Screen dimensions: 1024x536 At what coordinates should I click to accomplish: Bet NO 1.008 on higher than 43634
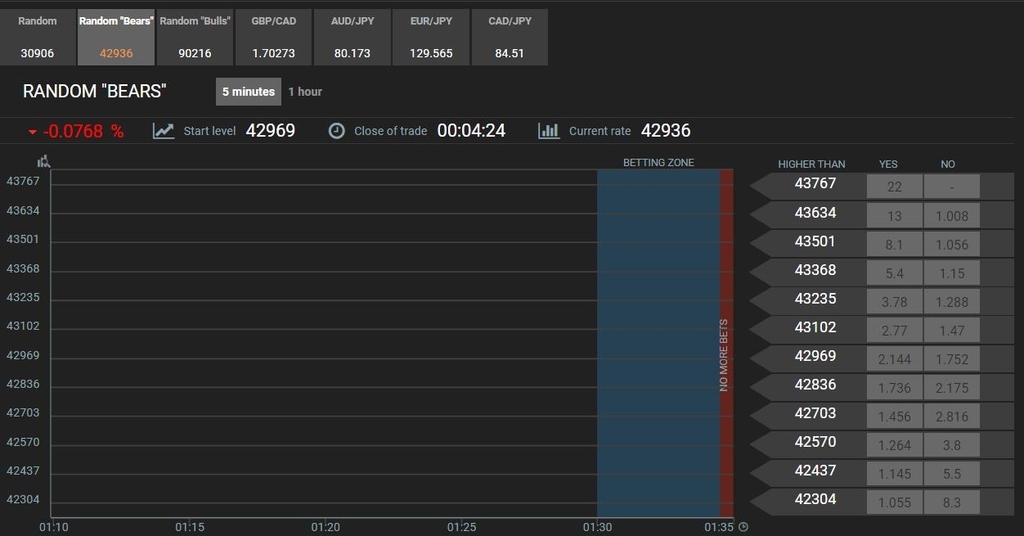click(x=952, y=215)
